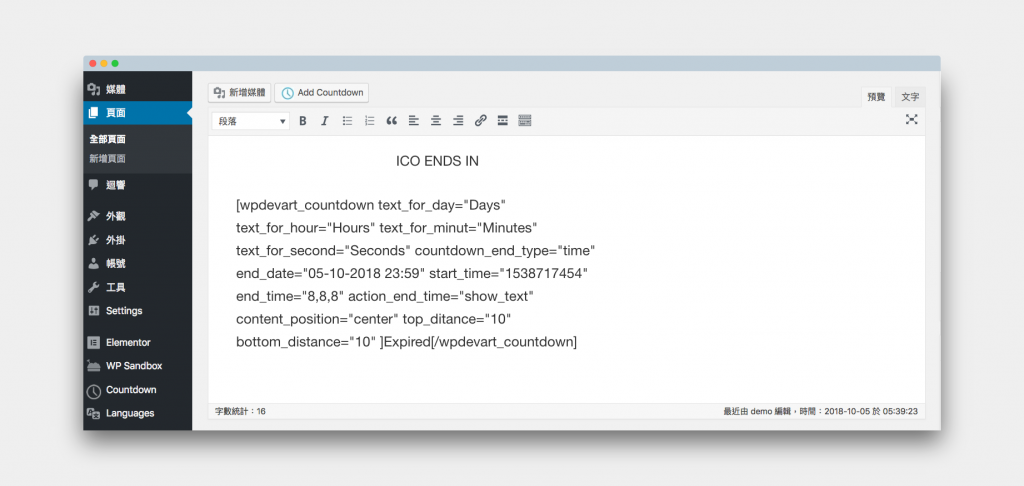The image size is (1024, 486).
Task: Open the 外掛 plugins menu
Action: click(x=138, y=240)
